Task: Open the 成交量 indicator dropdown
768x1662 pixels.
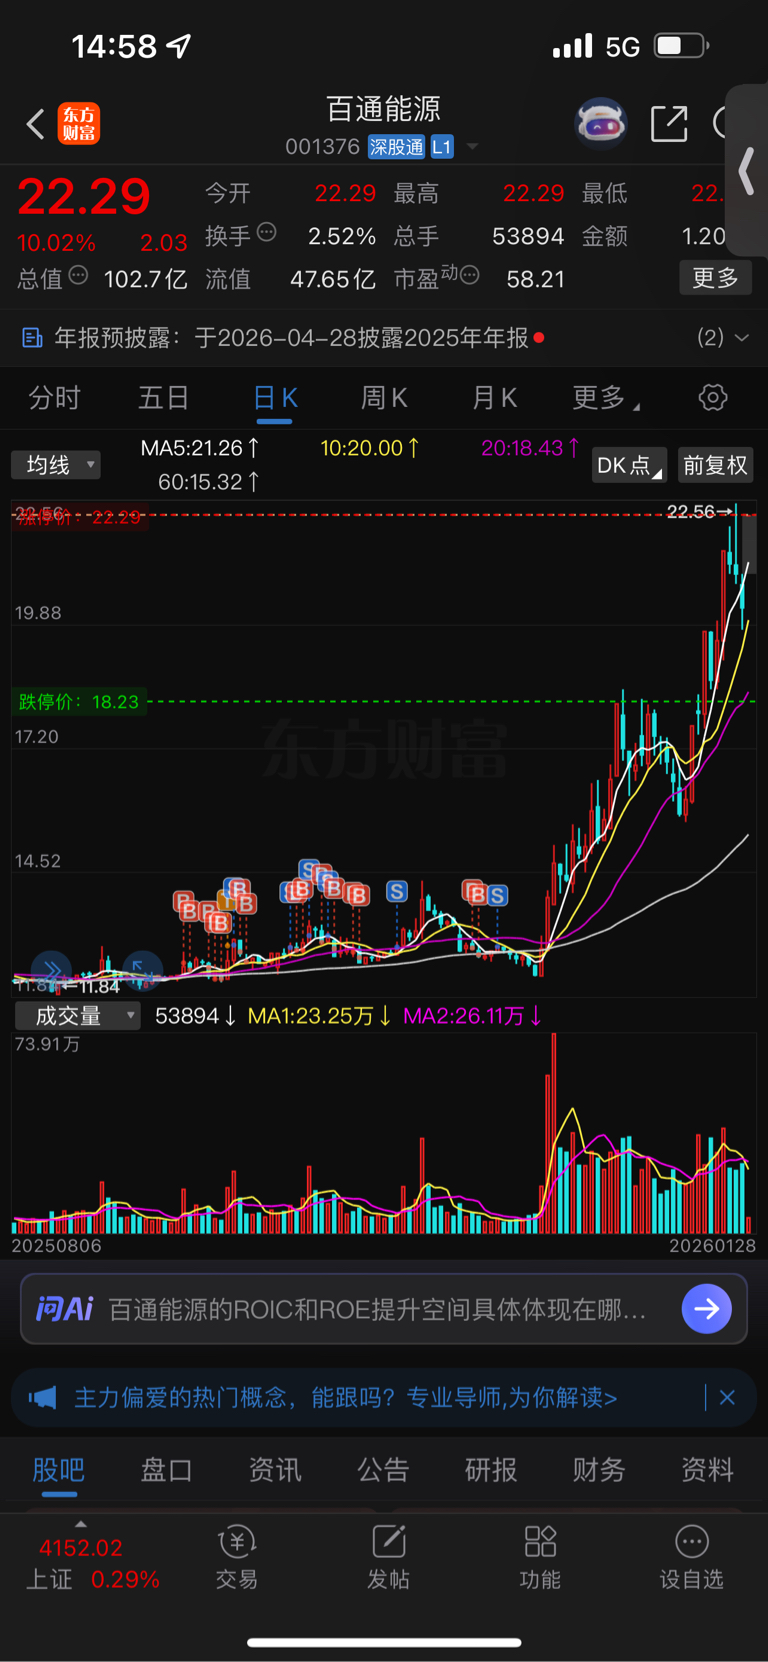Action: [77, 1016]
